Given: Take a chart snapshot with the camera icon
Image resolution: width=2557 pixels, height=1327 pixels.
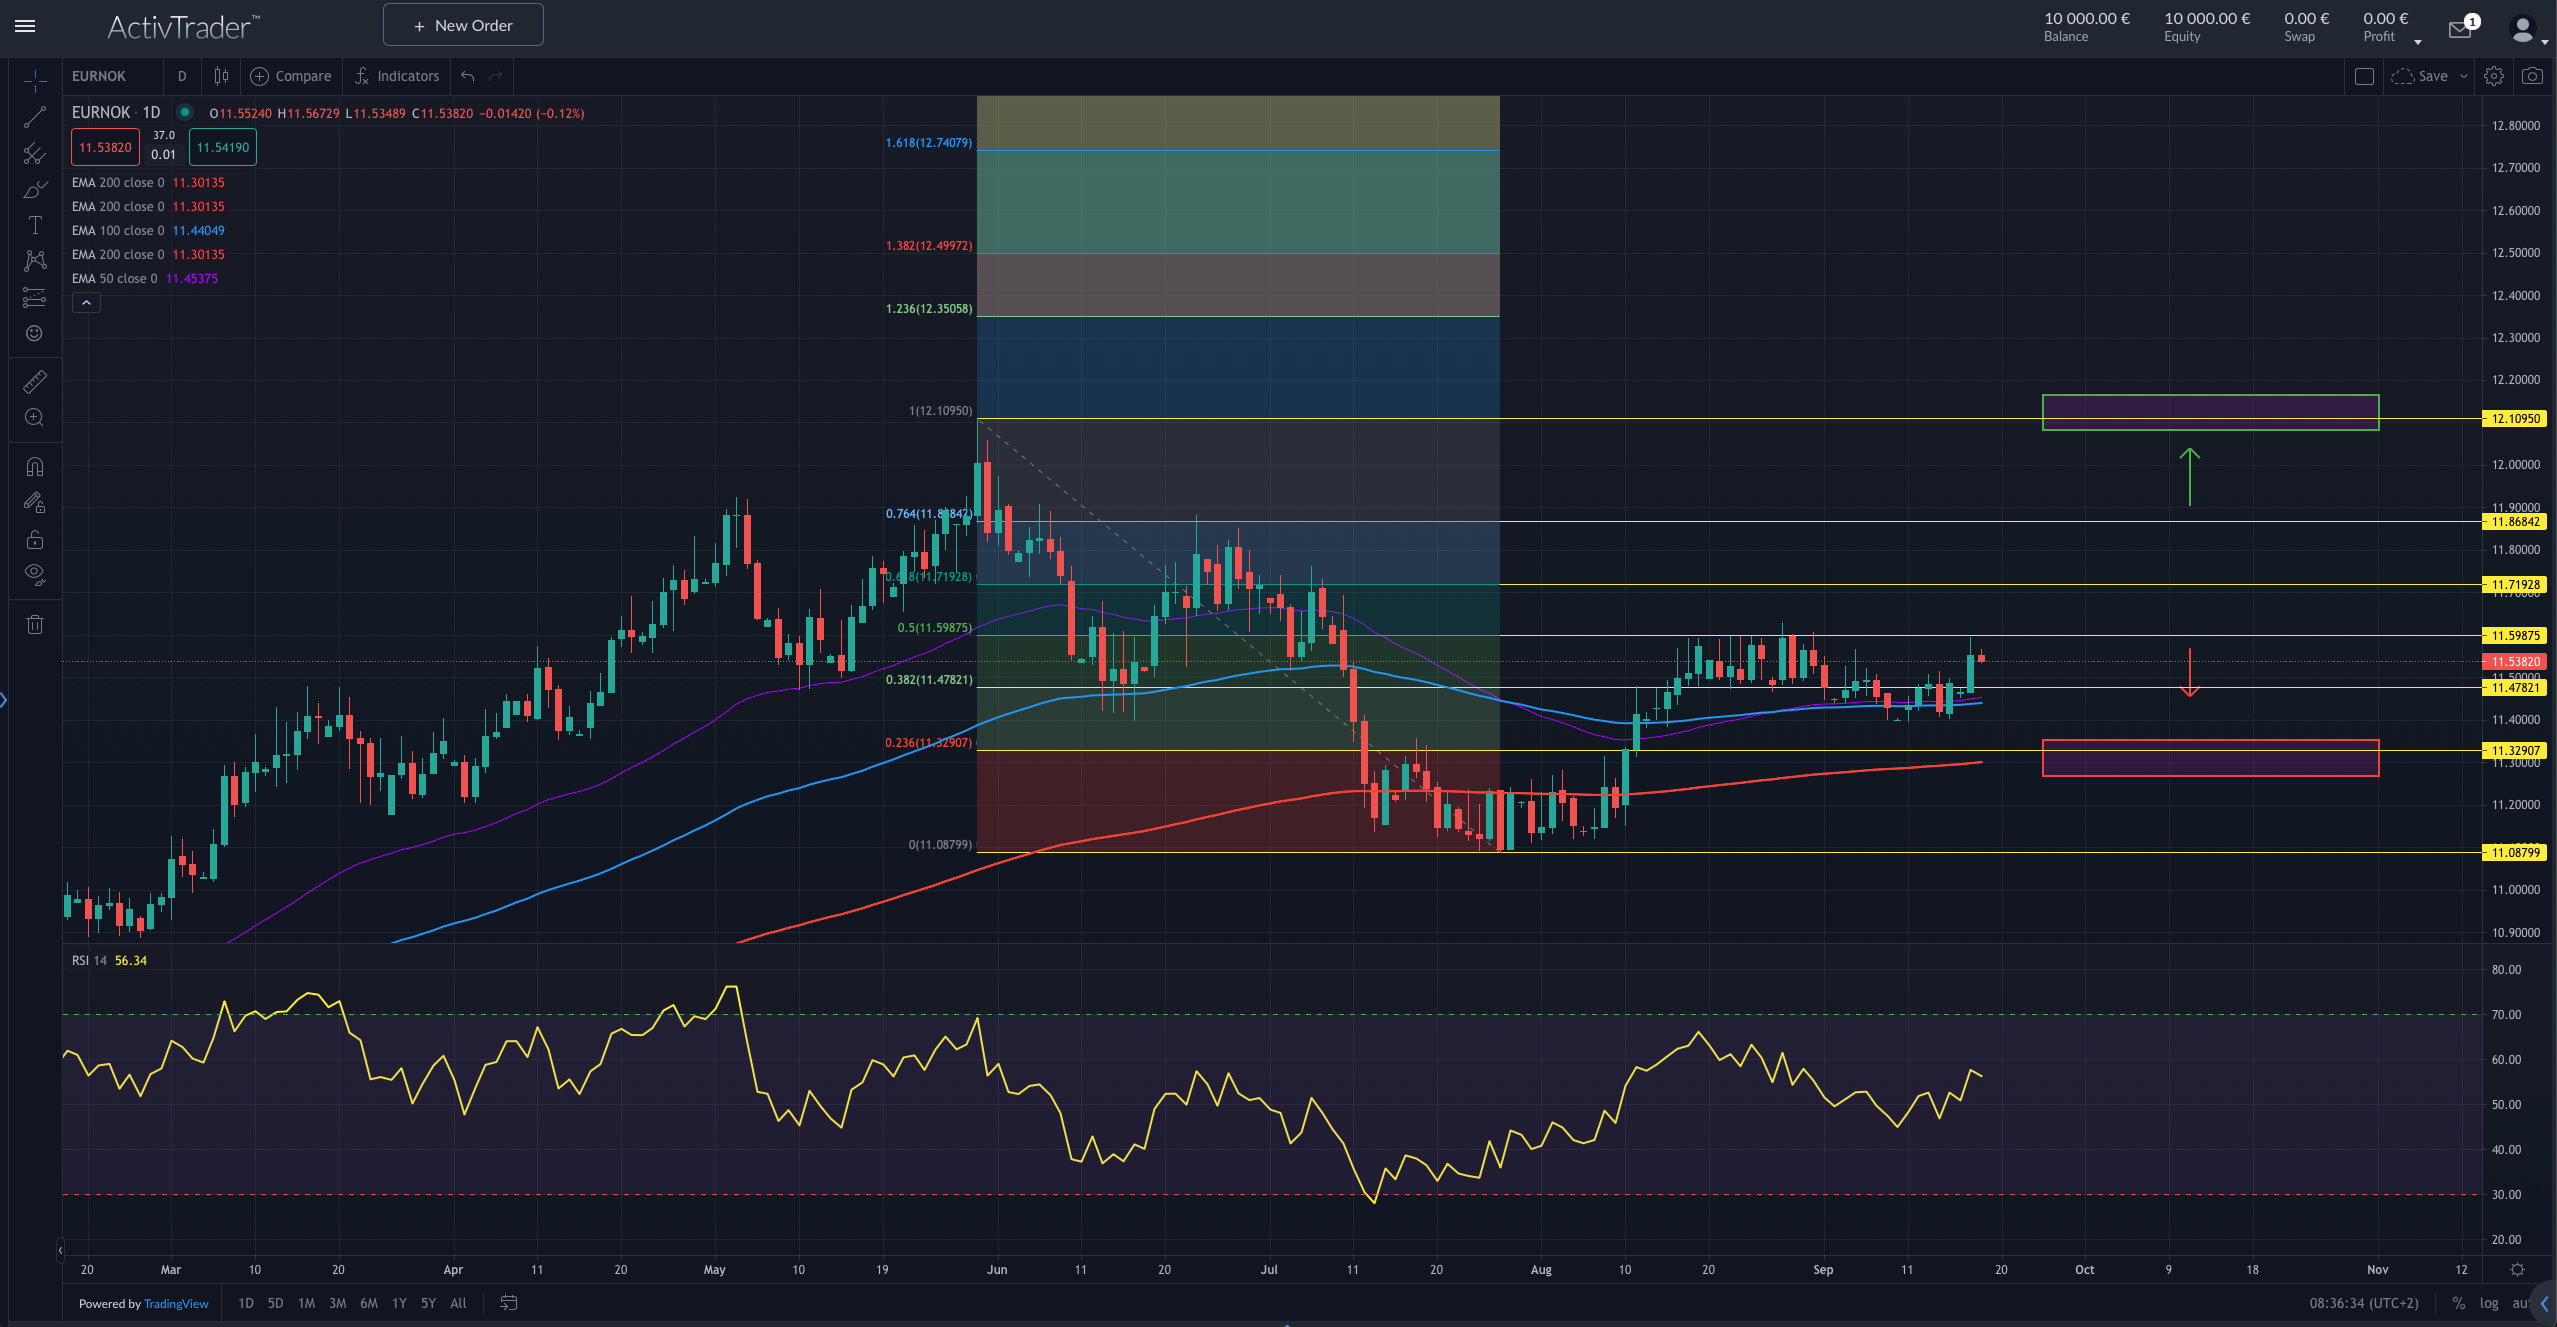Looking at the screenshot, I should (x=2531, y=75).
